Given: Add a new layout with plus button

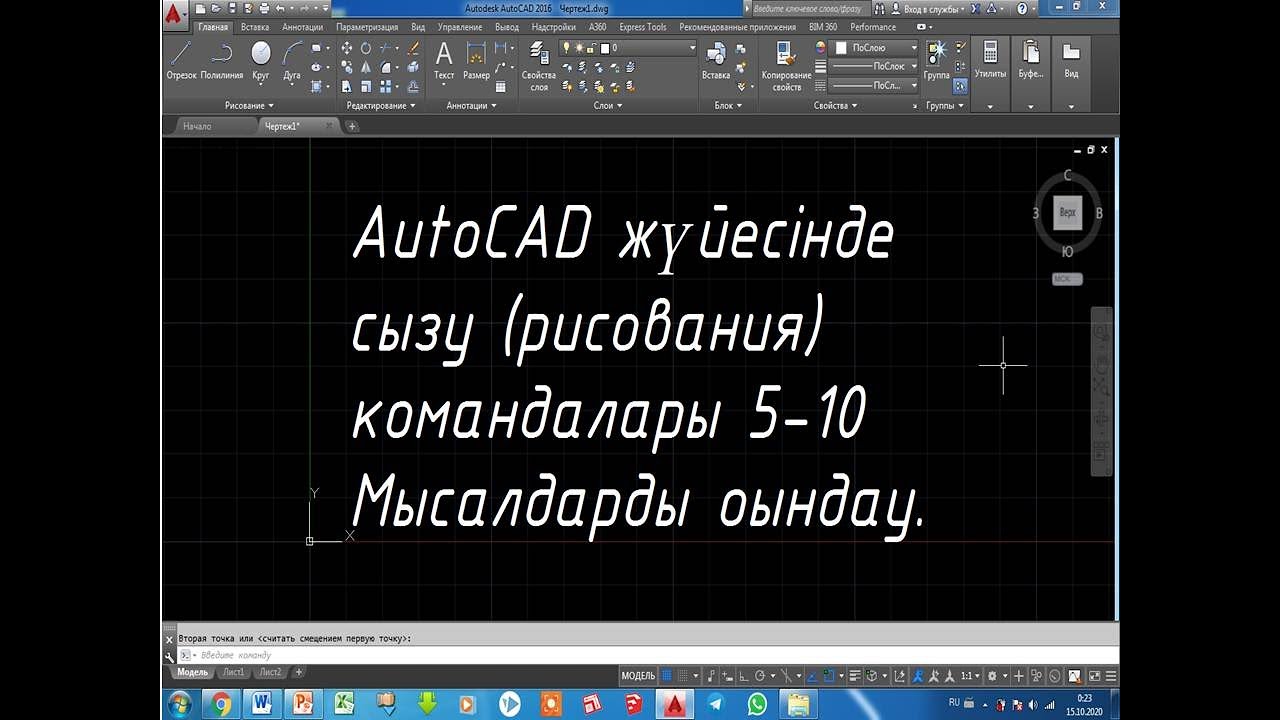Looking at the screenshot, I should click(x=299, y=673).
